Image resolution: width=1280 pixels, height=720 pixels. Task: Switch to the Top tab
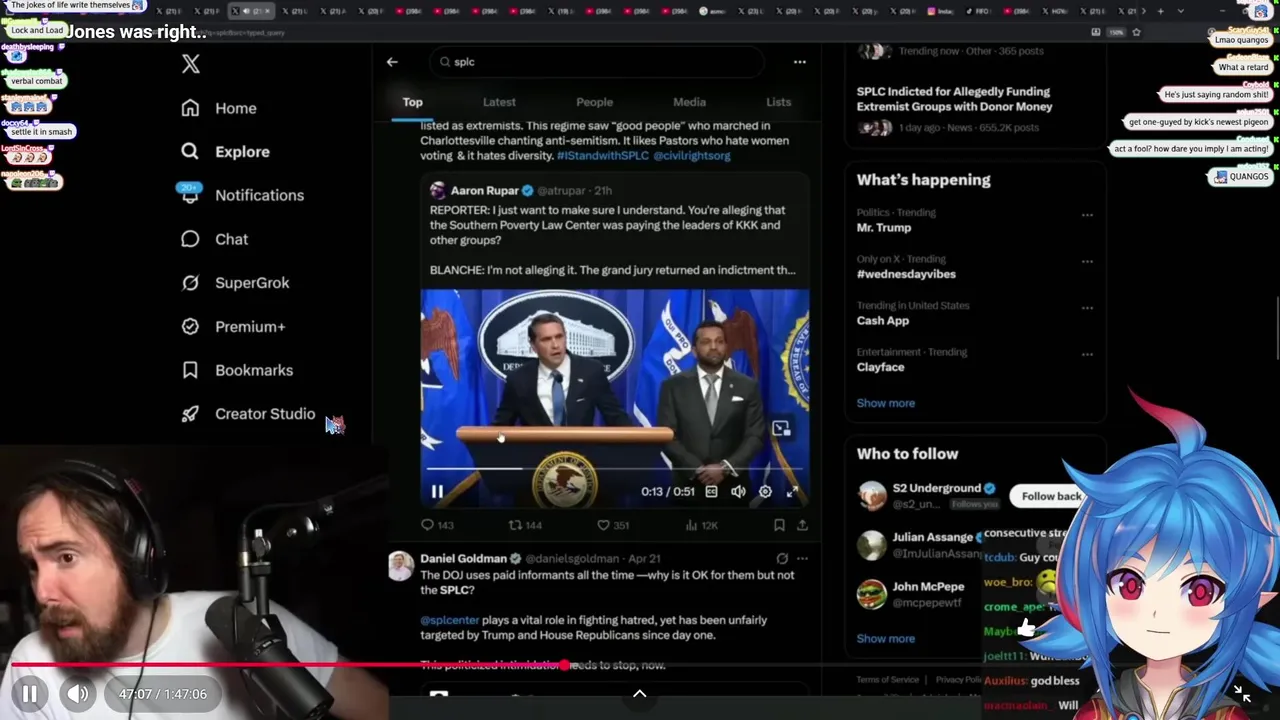[x=412, y=102]
